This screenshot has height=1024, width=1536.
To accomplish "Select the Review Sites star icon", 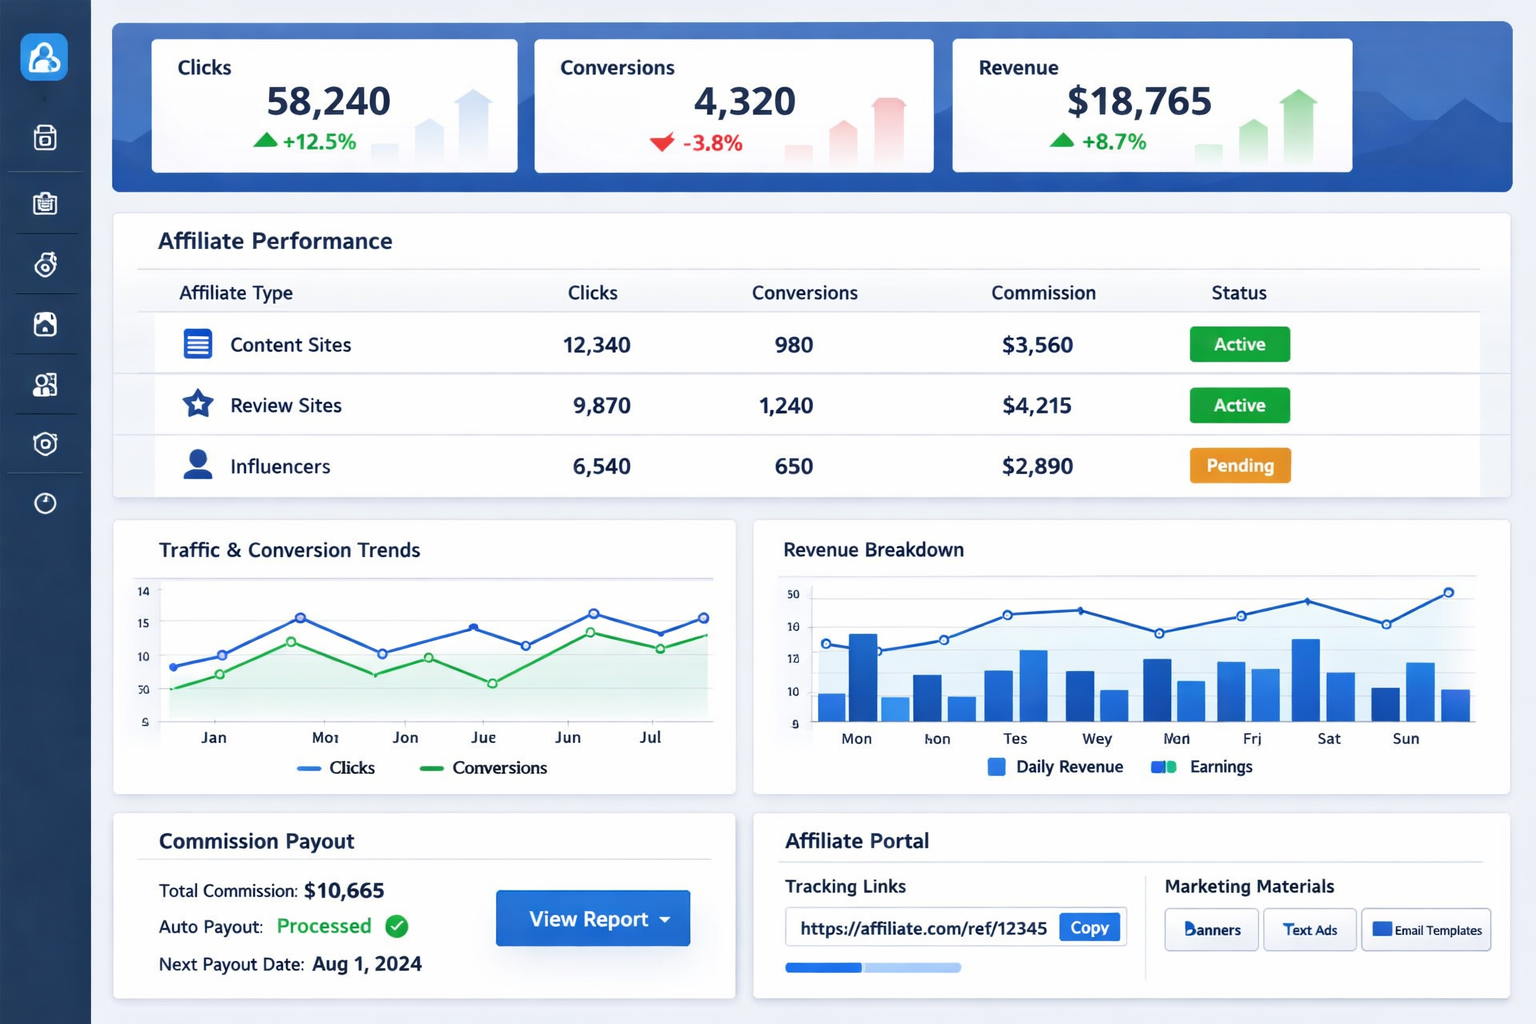I will click(x=197, y=404).
